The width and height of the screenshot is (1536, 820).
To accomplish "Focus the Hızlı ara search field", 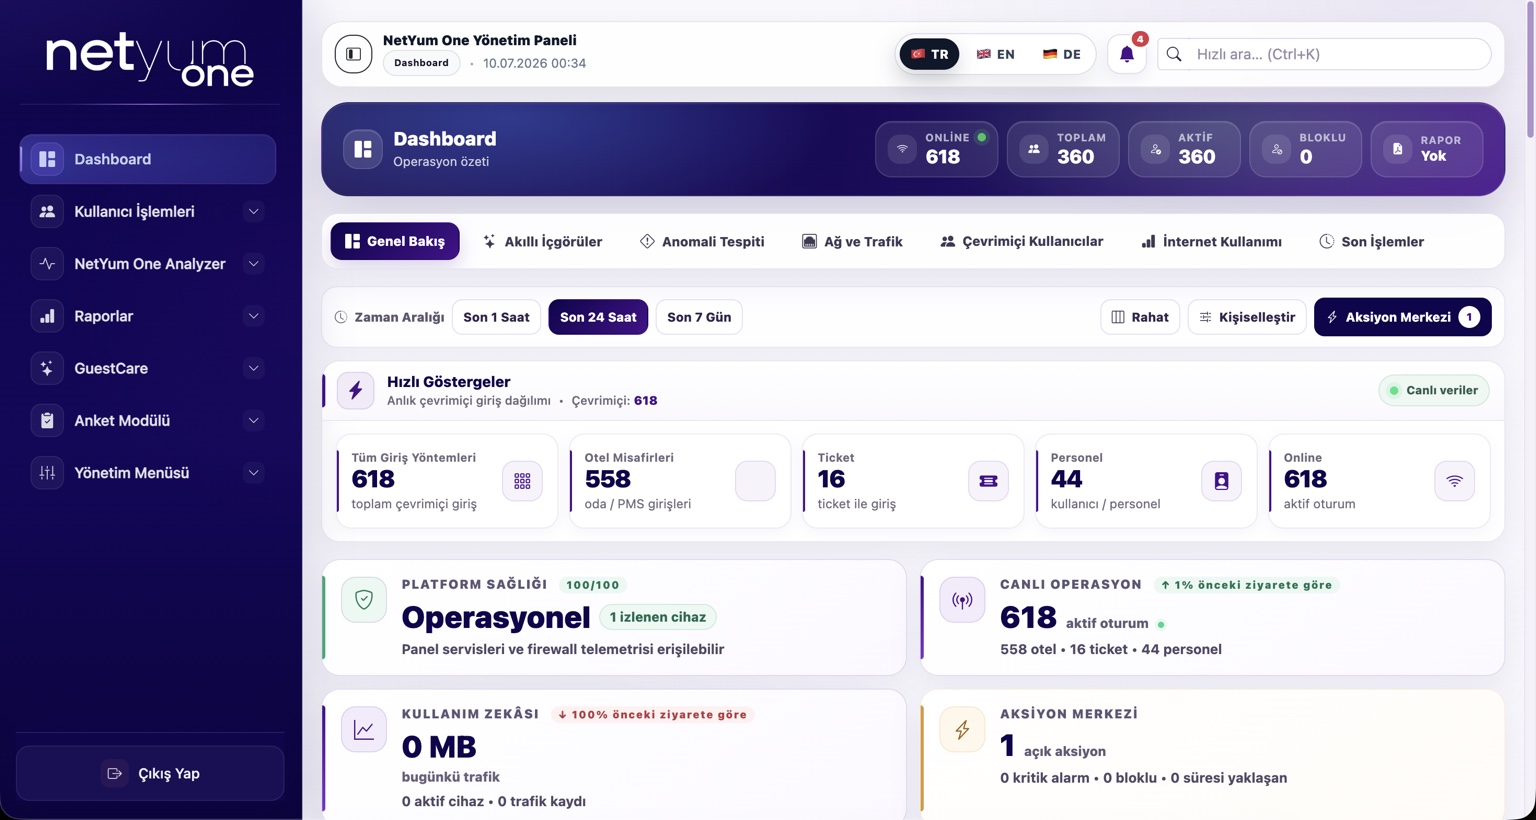I will pyautogui.click(x=1324, y=54).
